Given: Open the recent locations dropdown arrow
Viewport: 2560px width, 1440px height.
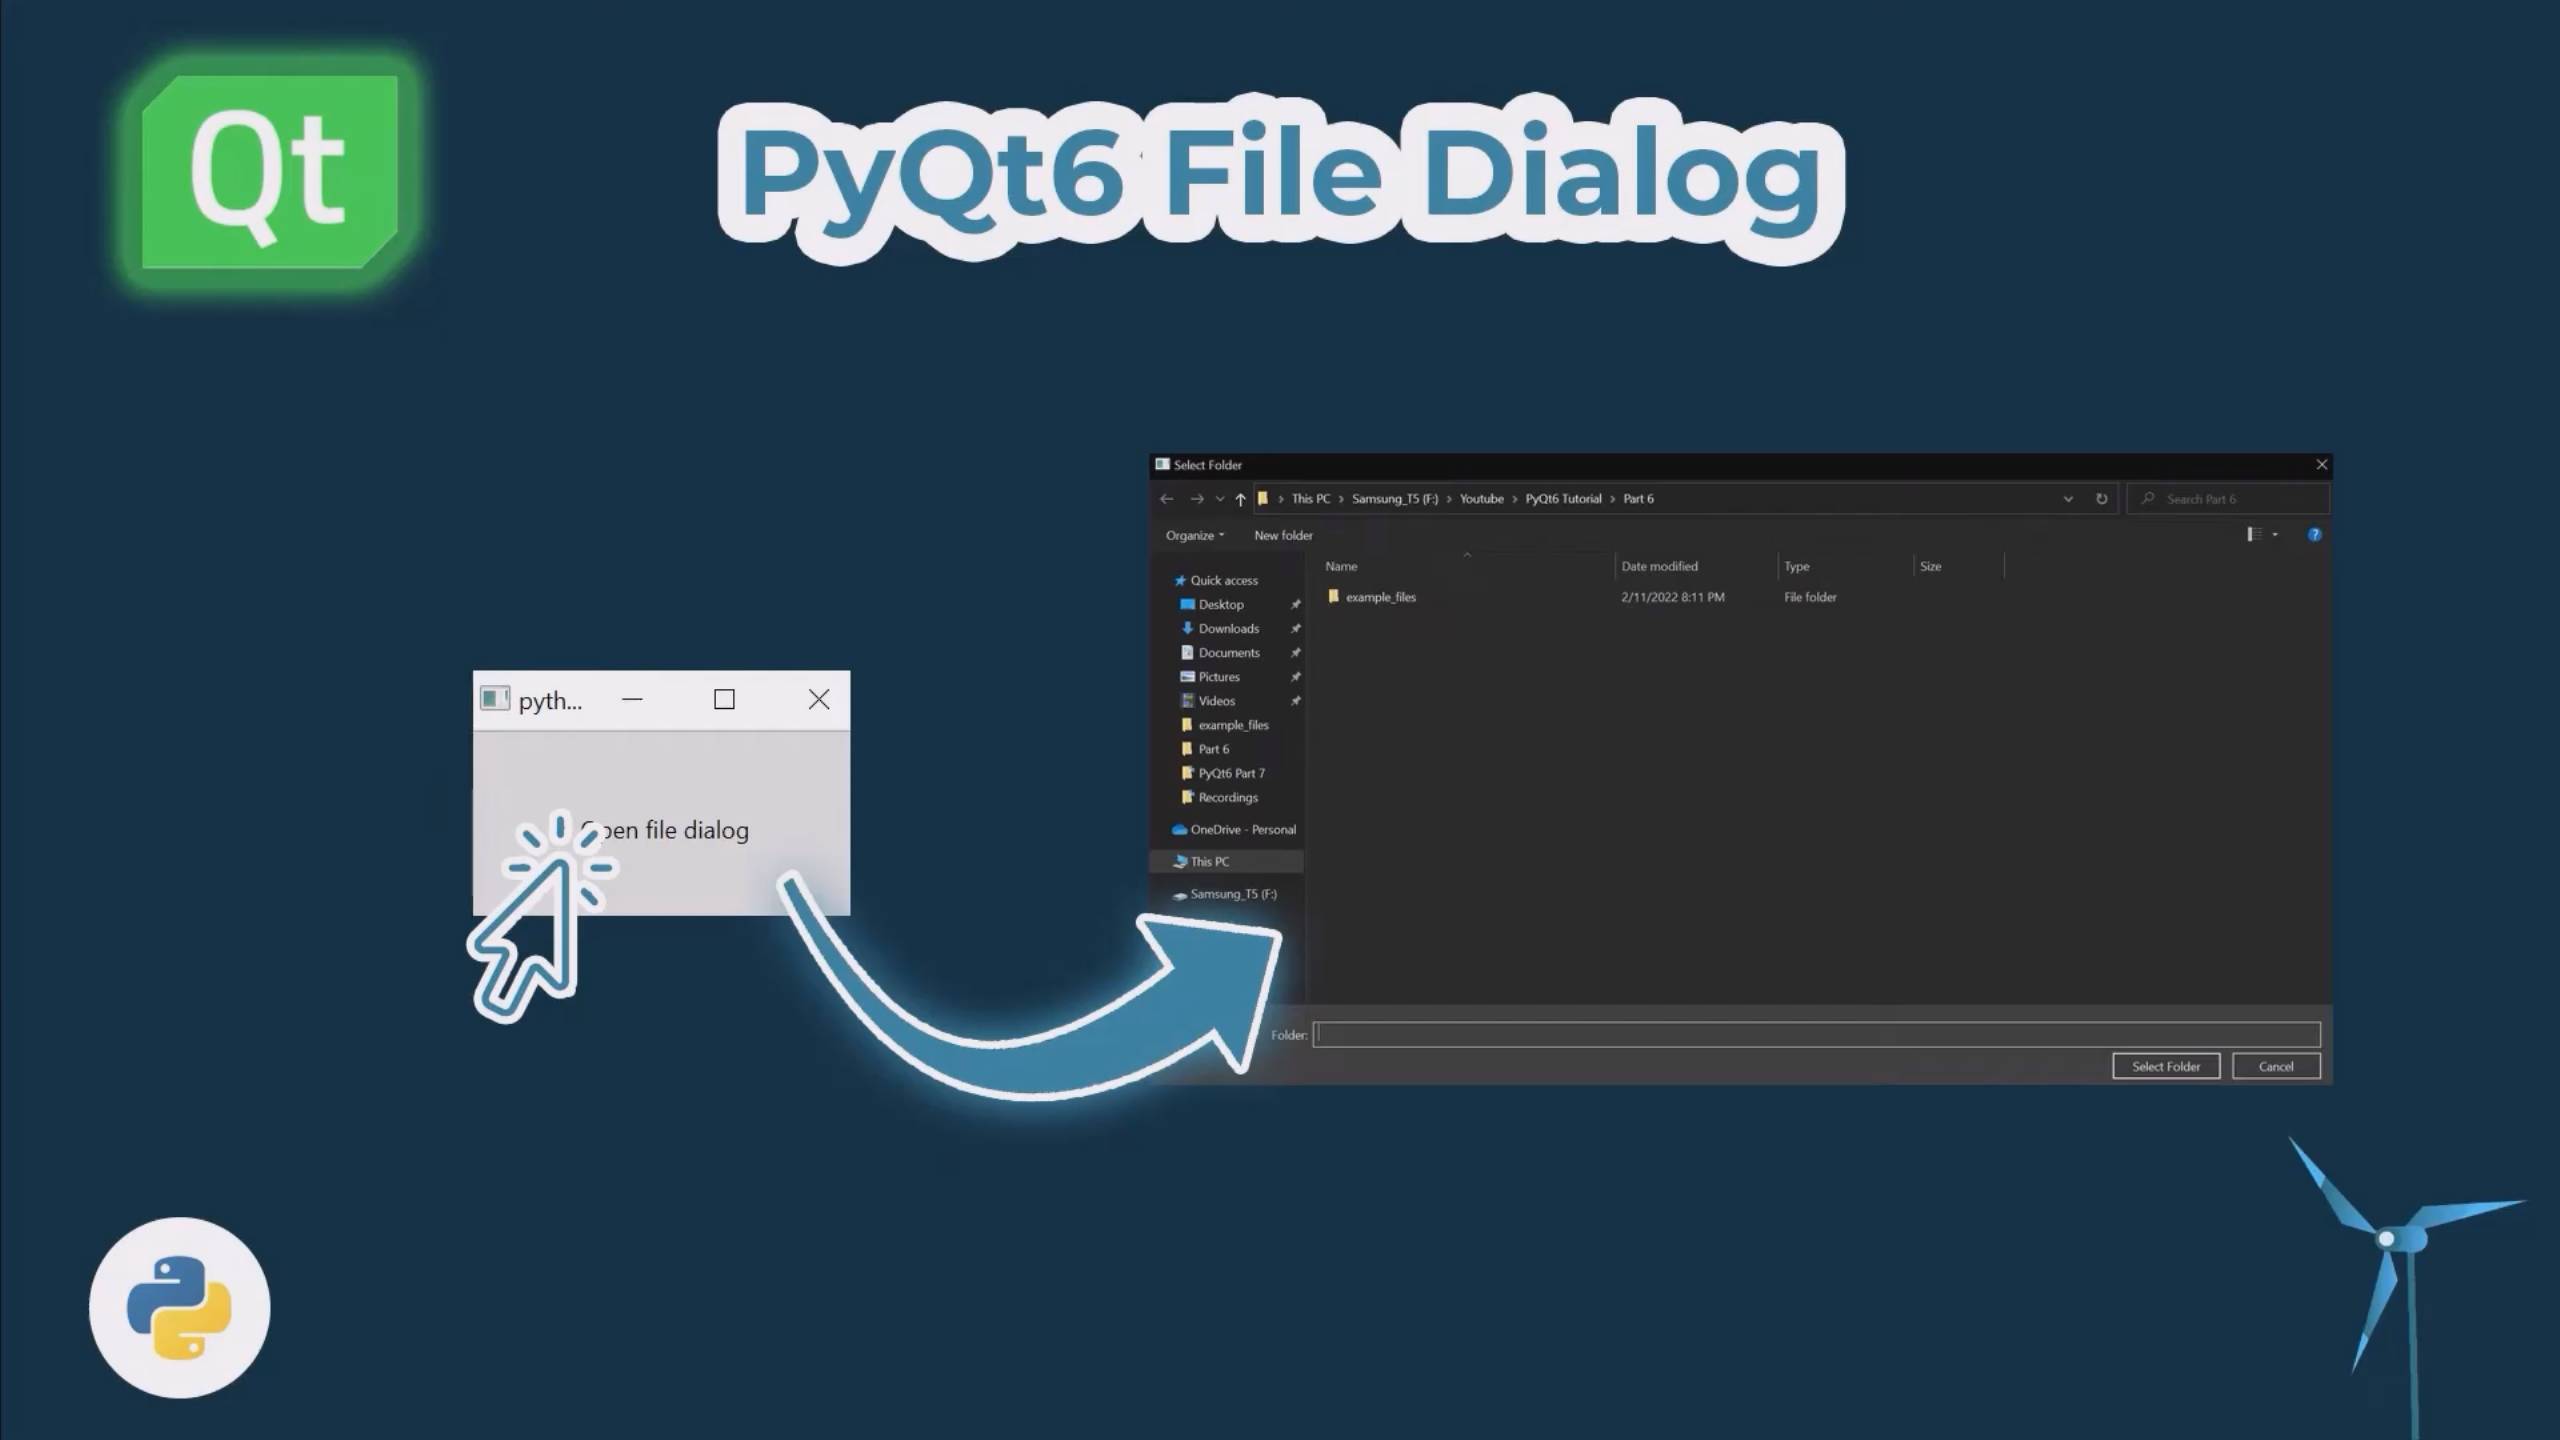Looking at the screenshot, I should click(x=1219, y=498).
